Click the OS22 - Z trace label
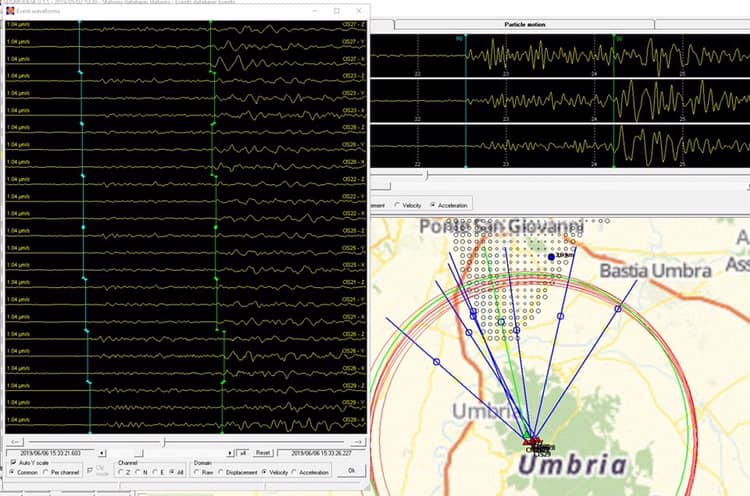Screen dimensions: 750x496 tap(353, 179)
